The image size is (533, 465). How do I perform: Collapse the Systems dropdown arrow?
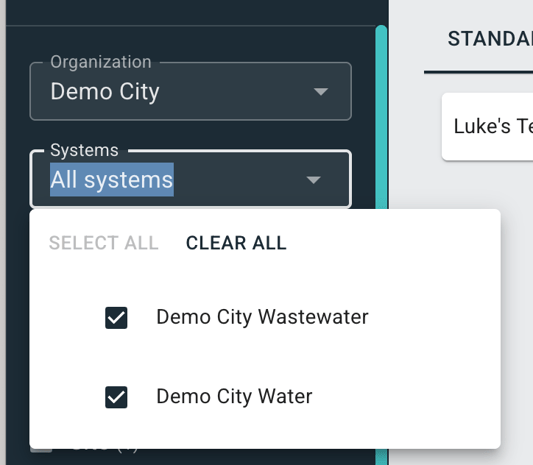pyautogui.click(x=313, y=179)
